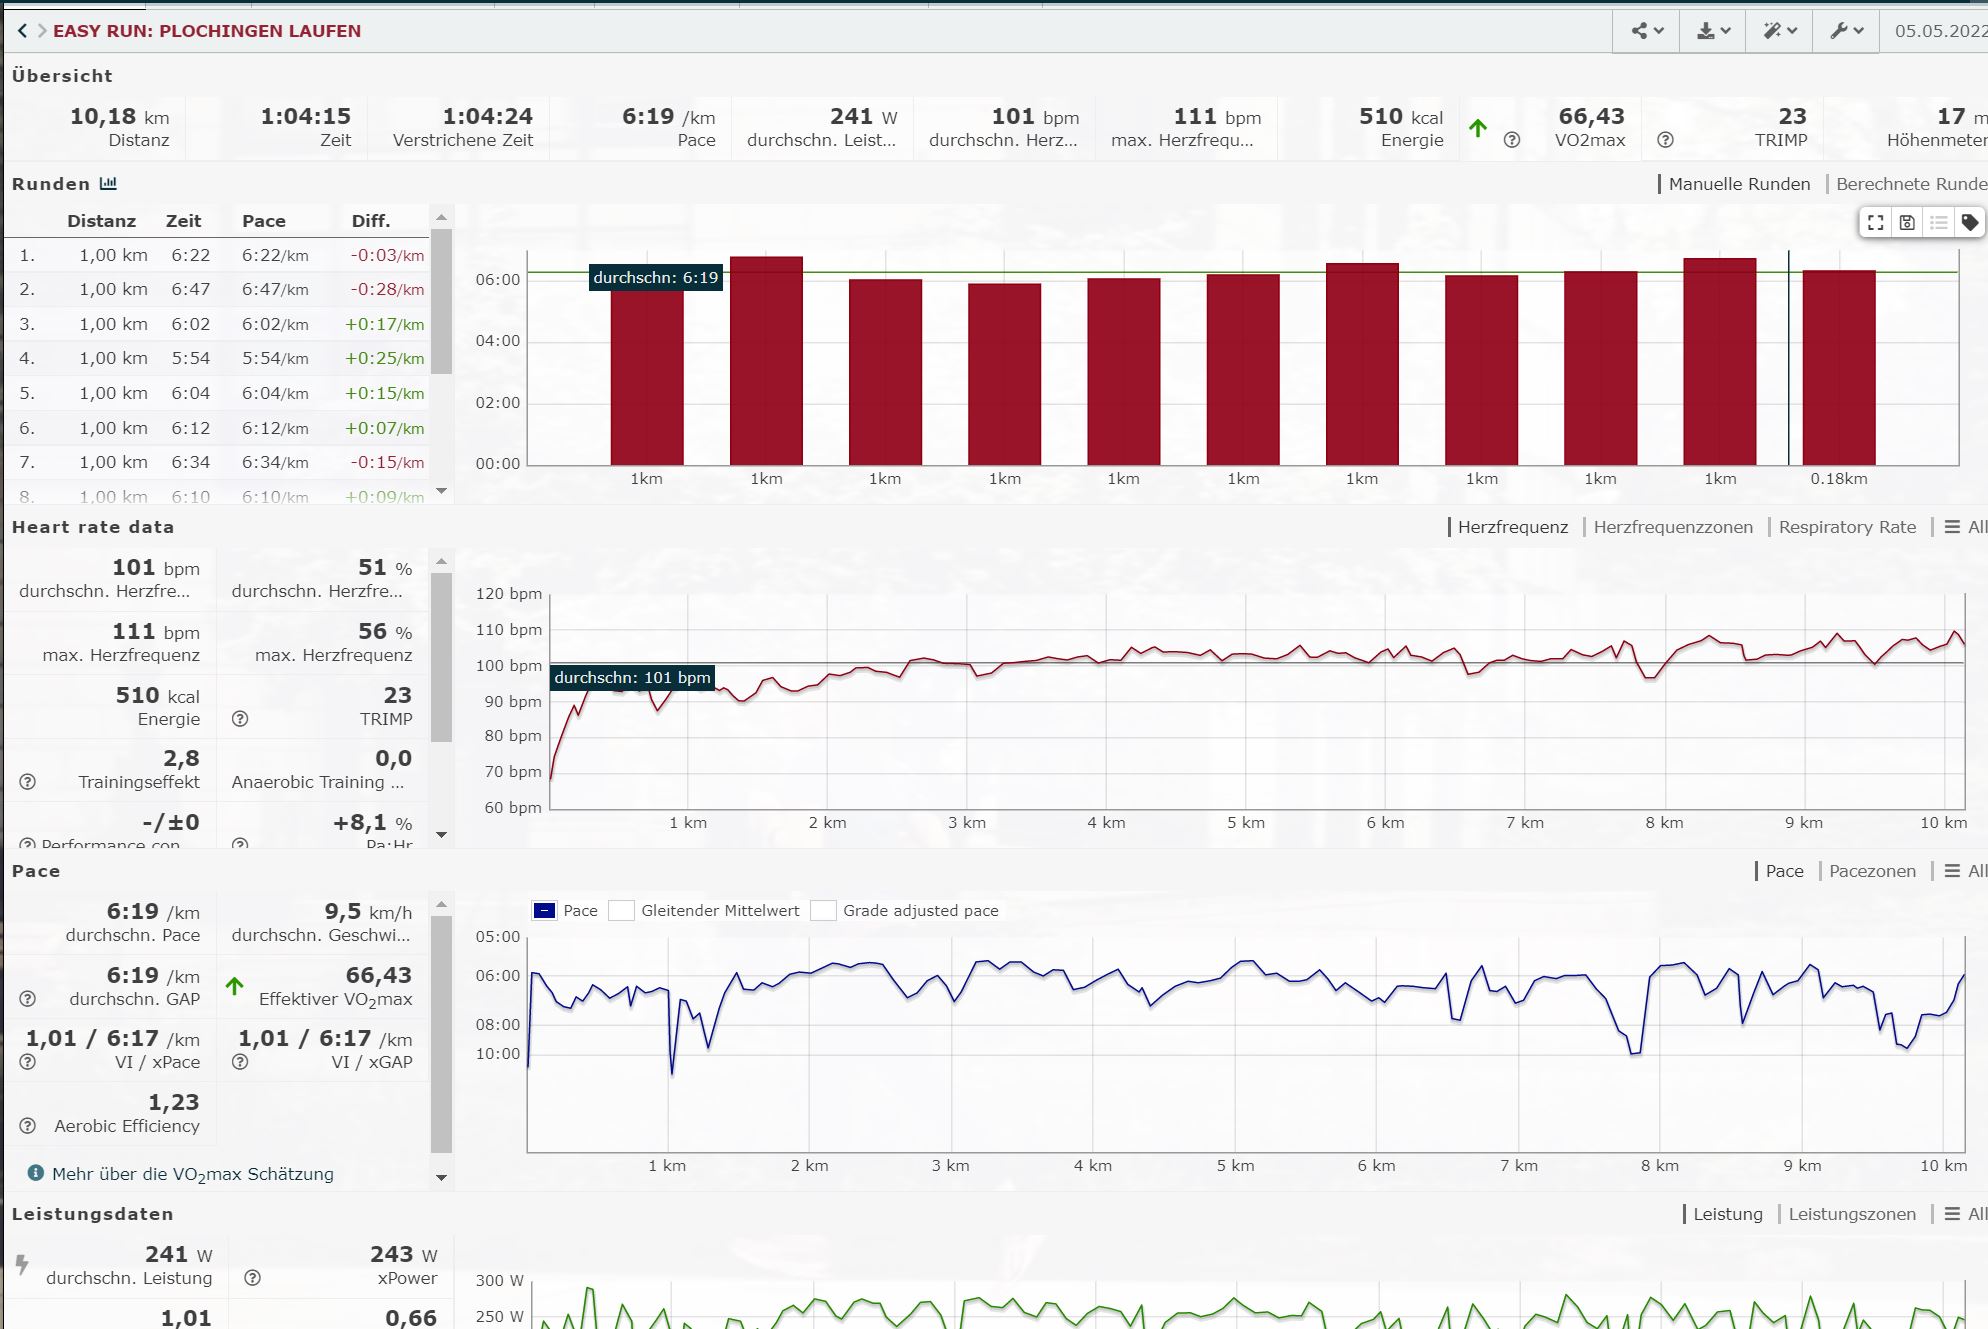Open the share dropdown menu

tap(1647, 31)
